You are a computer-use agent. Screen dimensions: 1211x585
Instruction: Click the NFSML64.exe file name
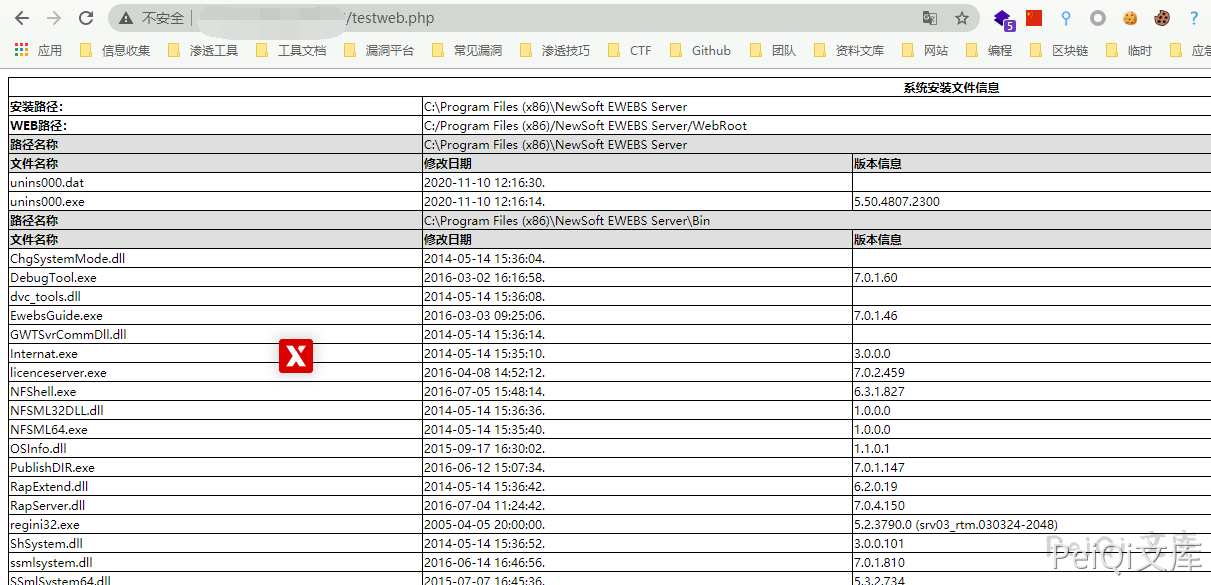pyautogui.click(x=49, y=430)
